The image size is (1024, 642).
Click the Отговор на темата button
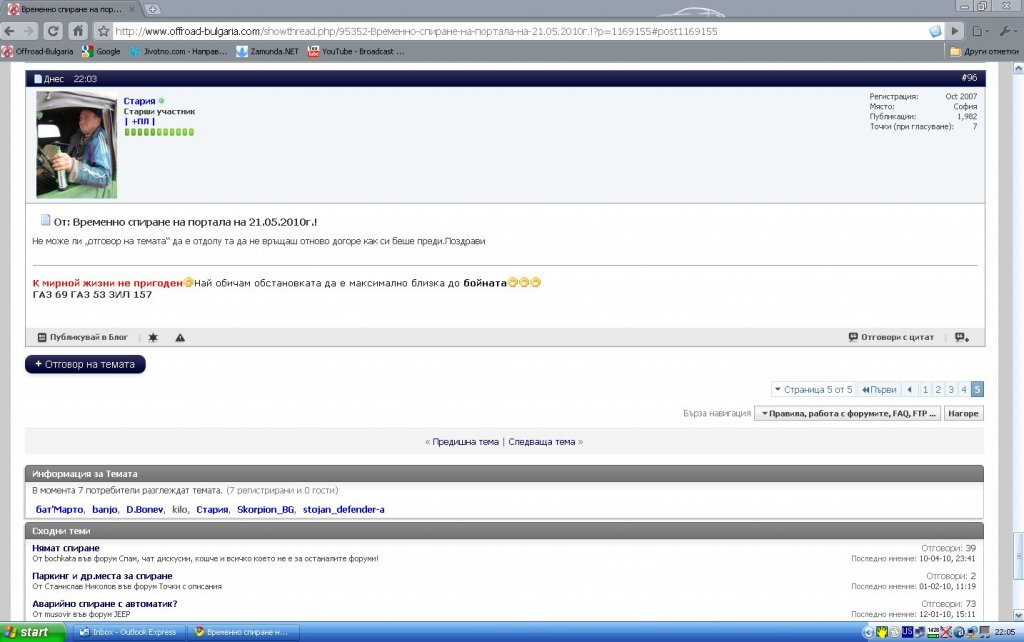[85, 364]
